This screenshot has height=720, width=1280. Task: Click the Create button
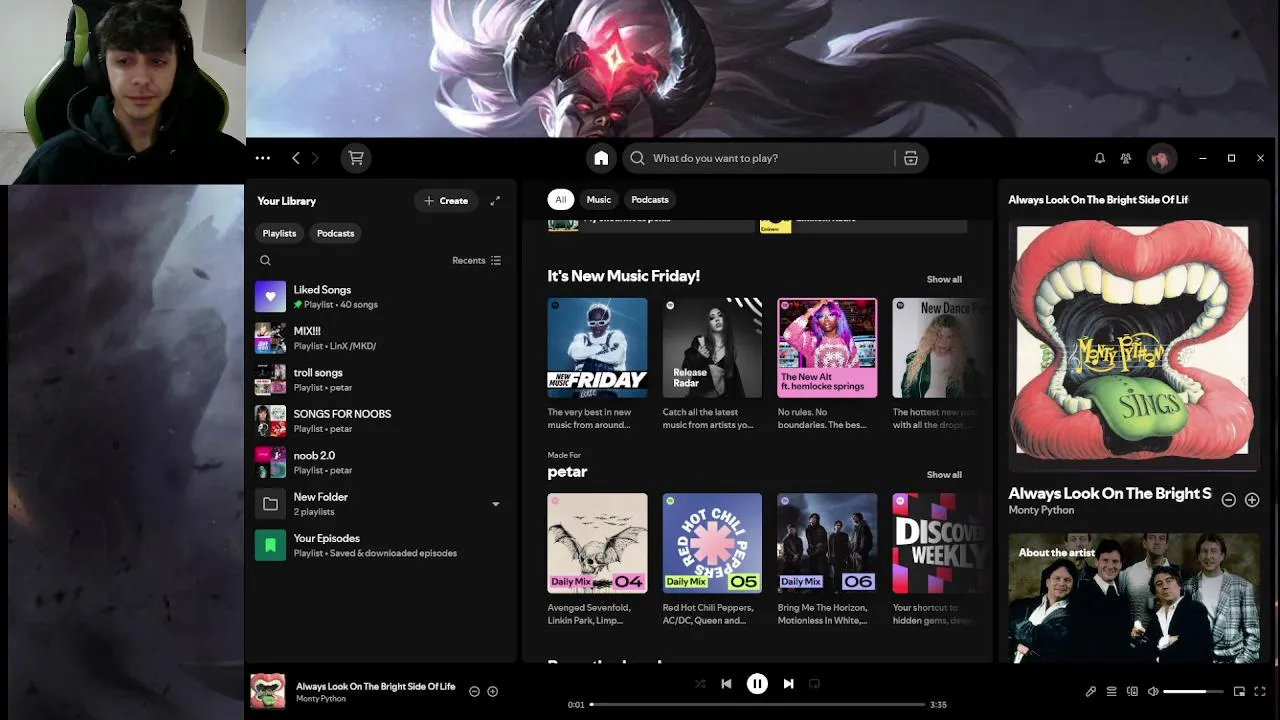click(446, 201)
